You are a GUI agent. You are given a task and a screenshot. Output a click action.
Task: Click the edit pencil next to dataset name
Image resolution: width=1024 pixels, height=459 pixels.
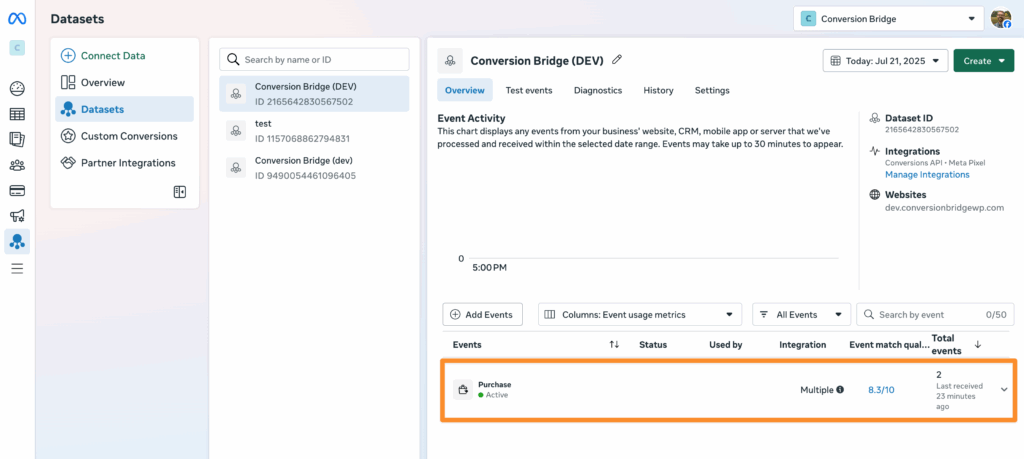pyautogui.click(x=616, y=59)
